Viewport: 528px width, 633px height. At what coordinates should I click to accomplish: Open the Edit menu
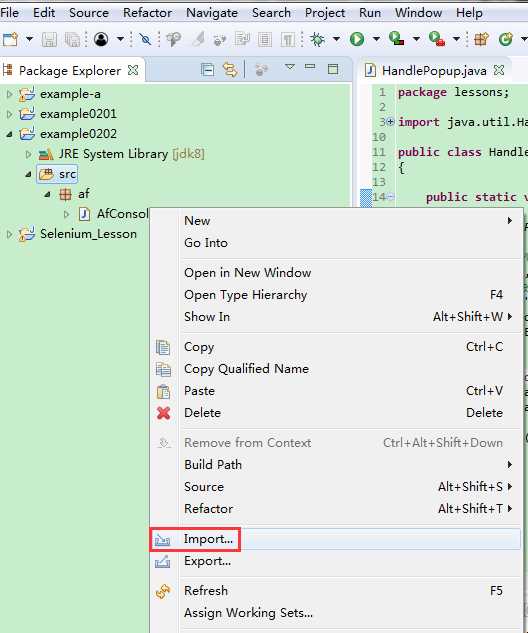click(44, 13)
